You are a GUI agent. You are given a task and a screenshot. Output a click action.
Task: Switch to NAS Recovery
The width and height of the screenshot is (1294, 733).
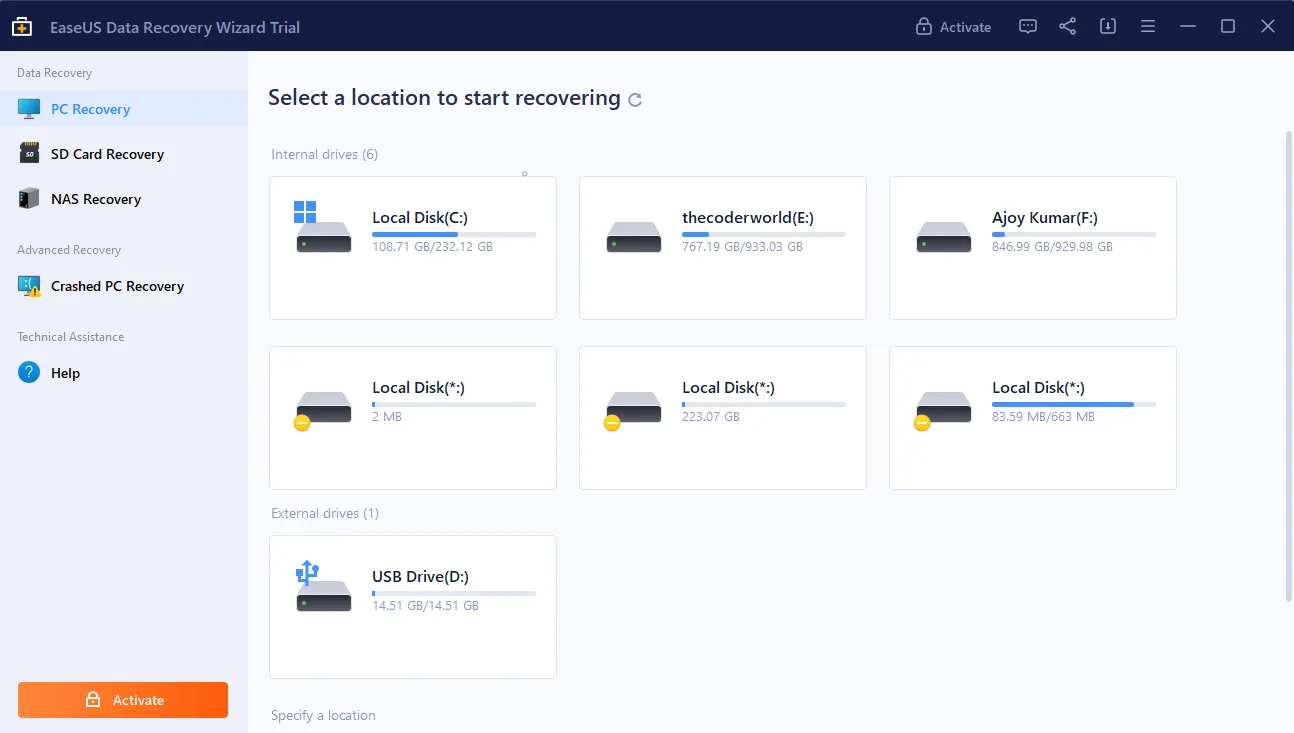[x=96, y=199]
